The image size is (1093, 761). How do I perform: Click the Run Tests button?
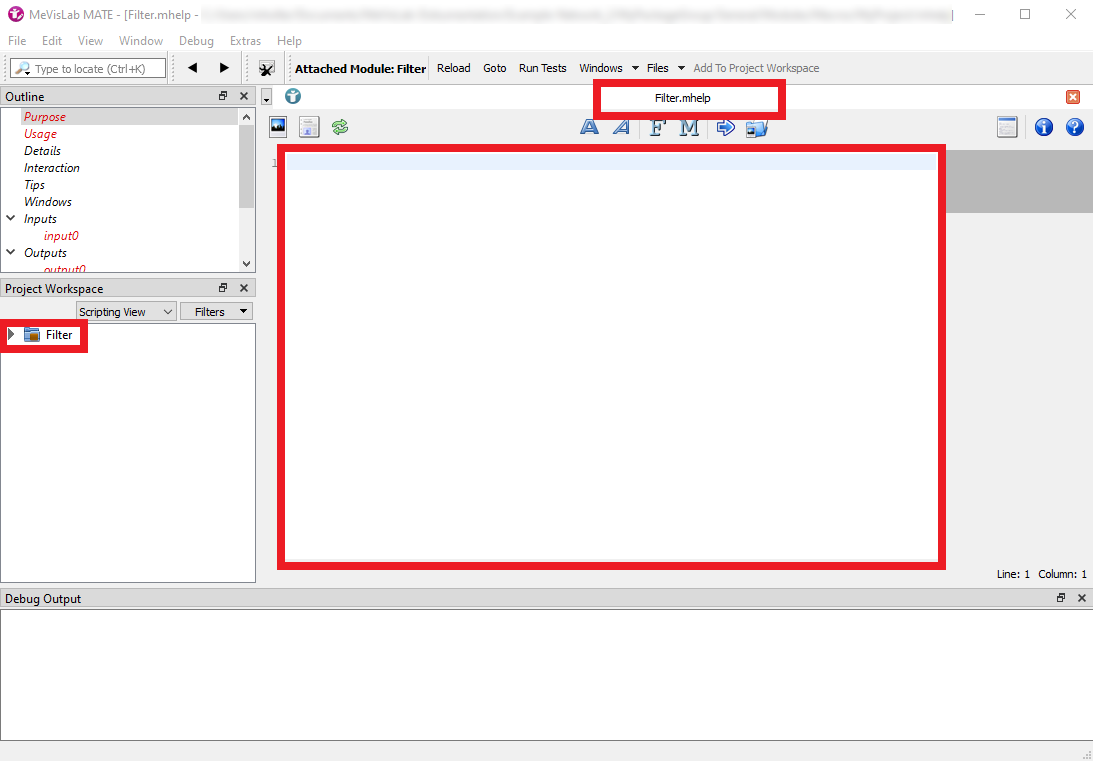542,68
